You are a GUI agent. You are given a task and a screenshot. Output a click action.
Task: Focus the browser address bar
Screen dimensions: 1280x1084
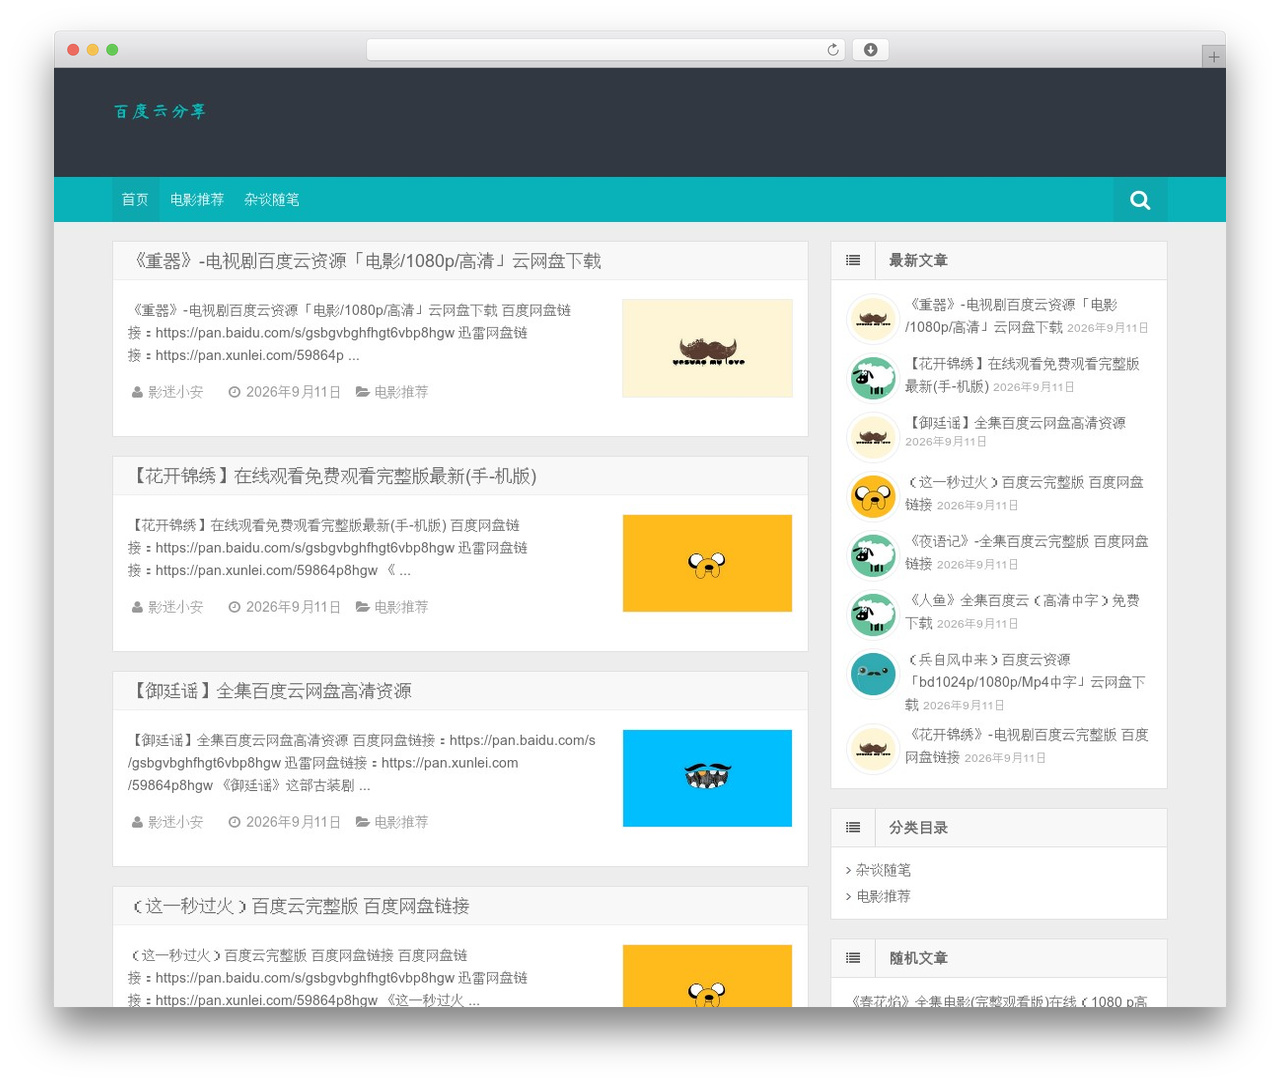[605, 50]
